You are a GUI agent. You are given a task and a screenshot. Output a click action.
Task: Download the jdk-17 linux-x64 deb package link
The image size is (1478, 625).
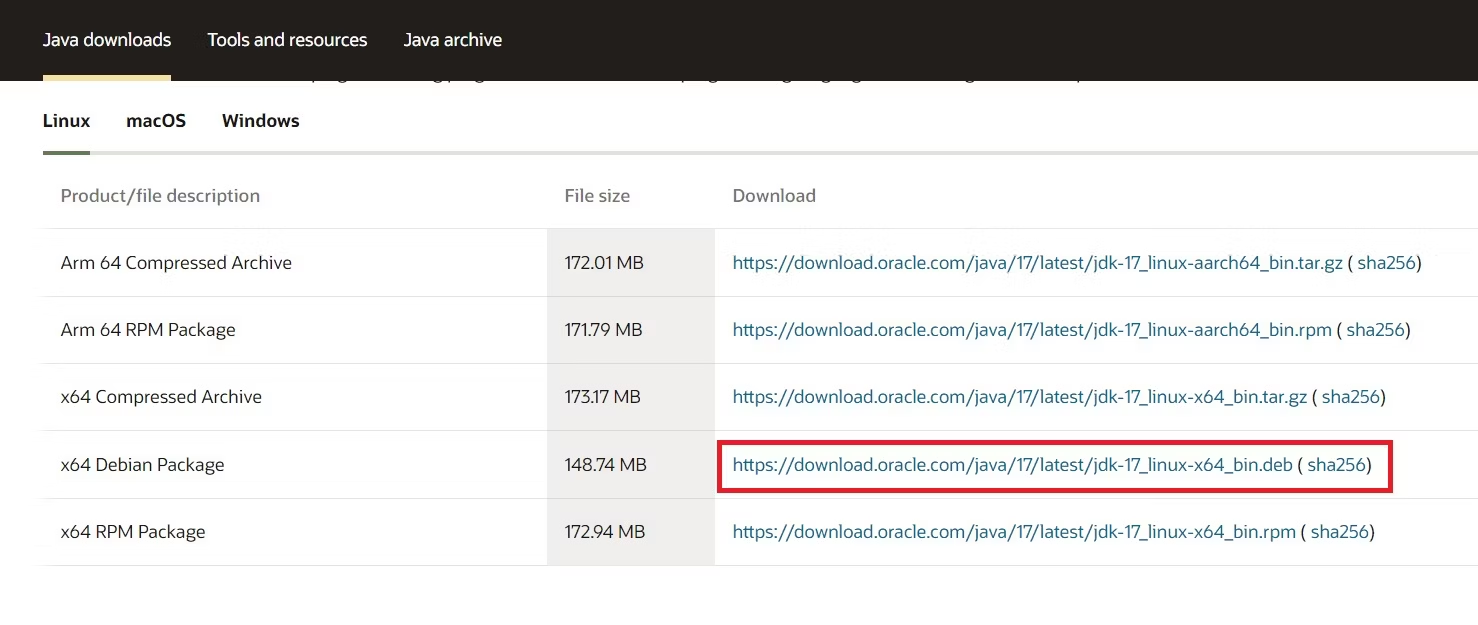(x=1013, y=465)
